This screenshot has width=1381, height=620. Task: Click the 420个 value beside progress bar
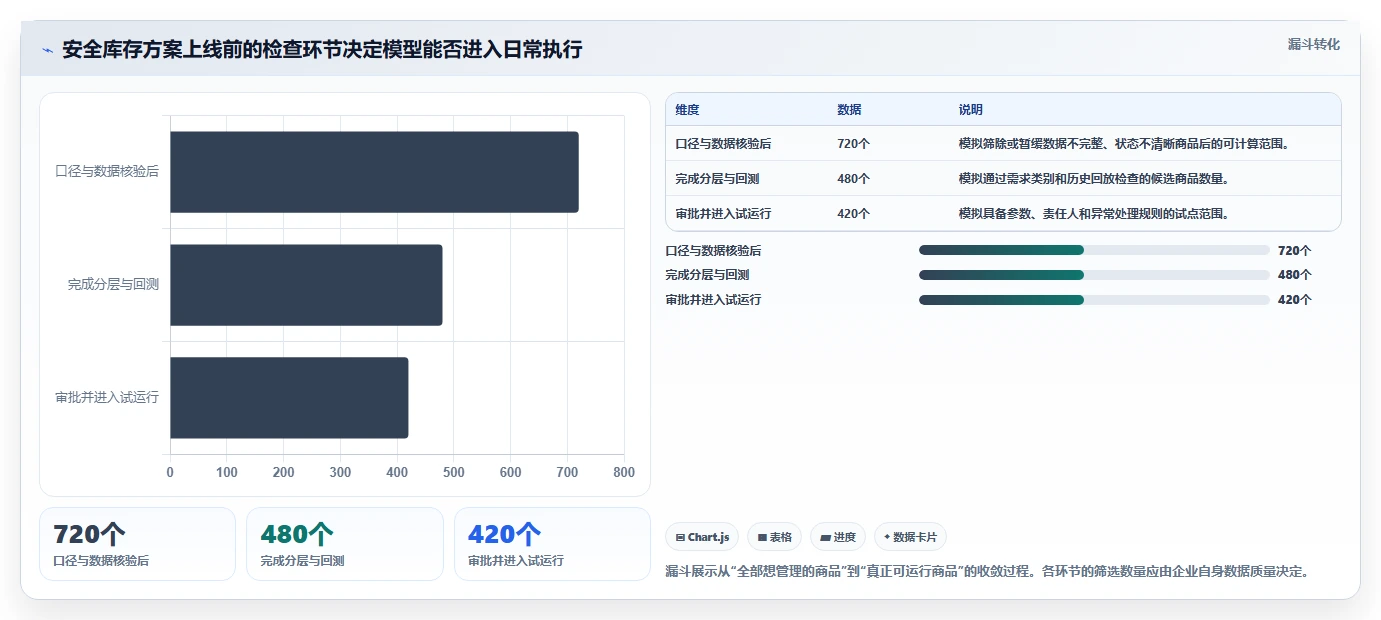tap(1294, 300)
